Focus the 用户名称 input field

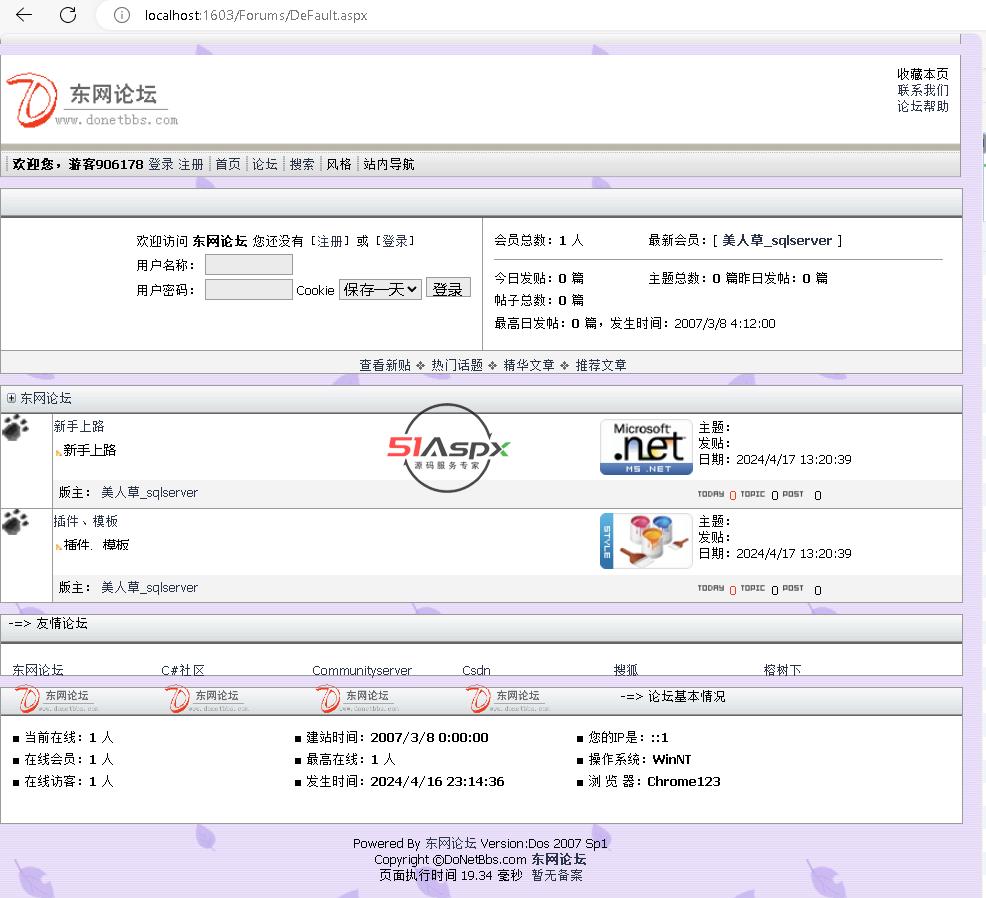point(248,264)
